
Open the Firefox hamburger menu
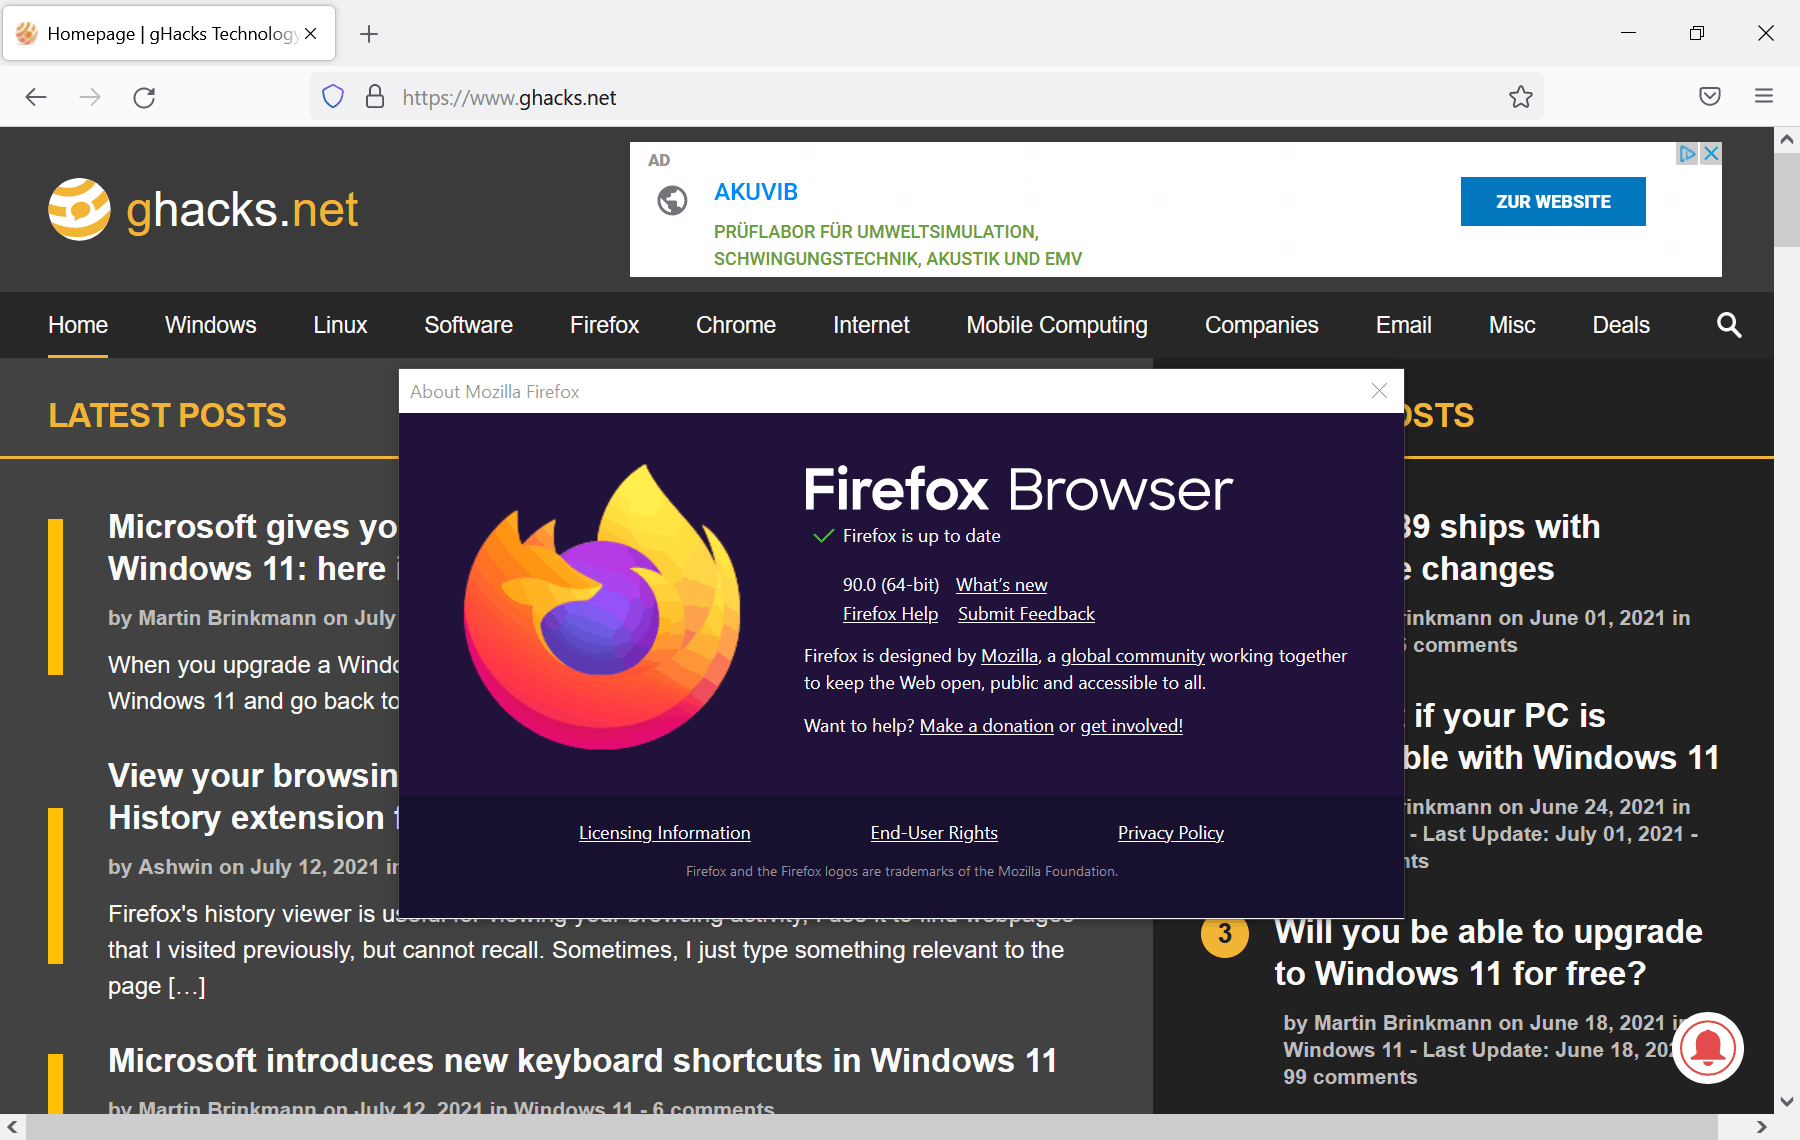[1764, 97]
